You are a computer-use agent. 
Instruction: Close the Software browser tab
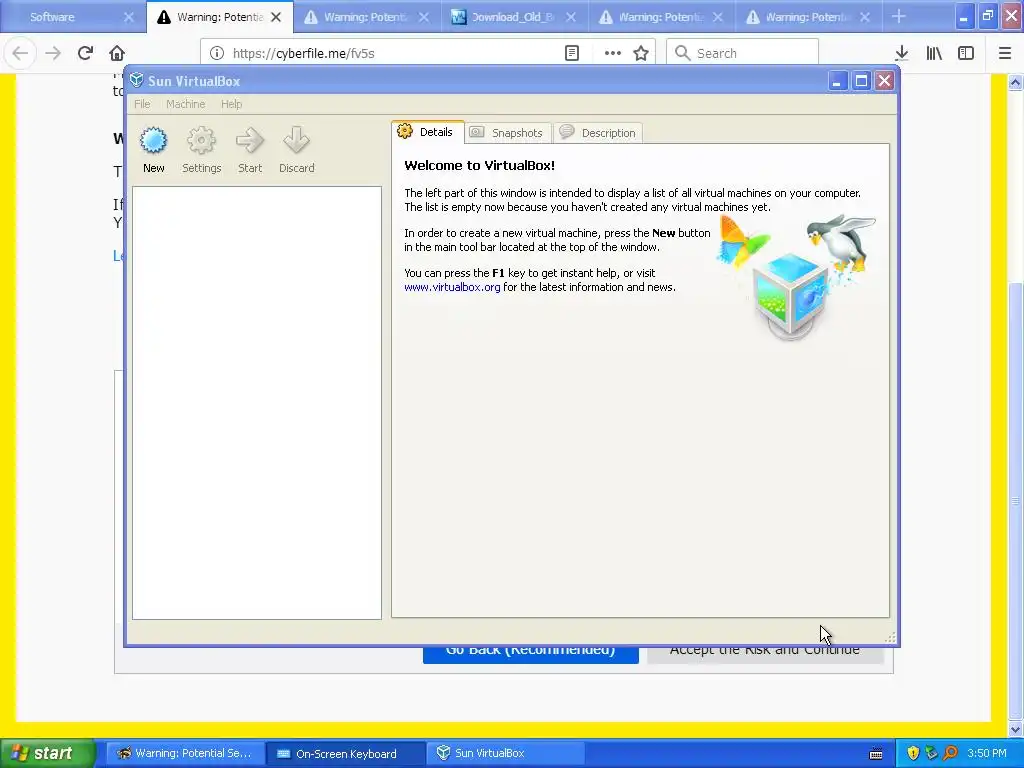tap(129, 17)
